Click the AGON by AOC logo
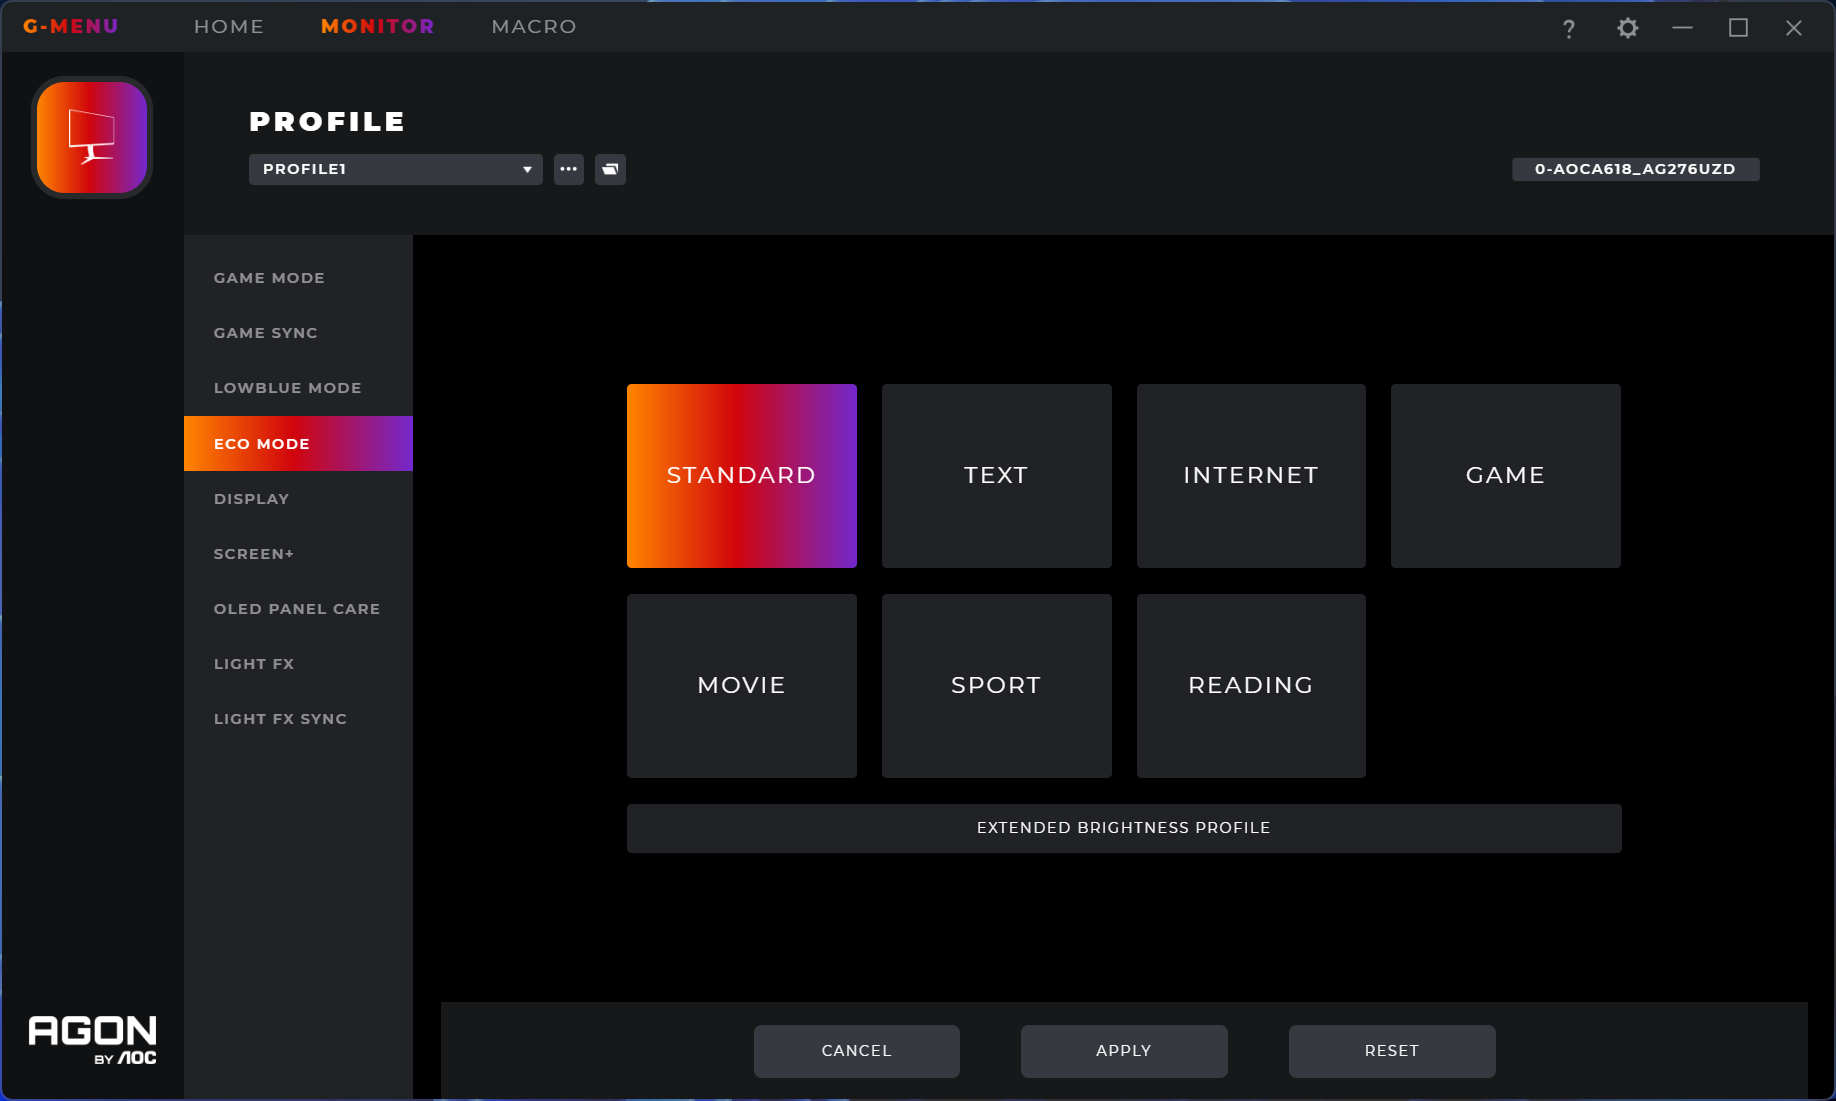This screenshot has height=1101, width=1836. pyautogui.click(x=92, y=1040)
